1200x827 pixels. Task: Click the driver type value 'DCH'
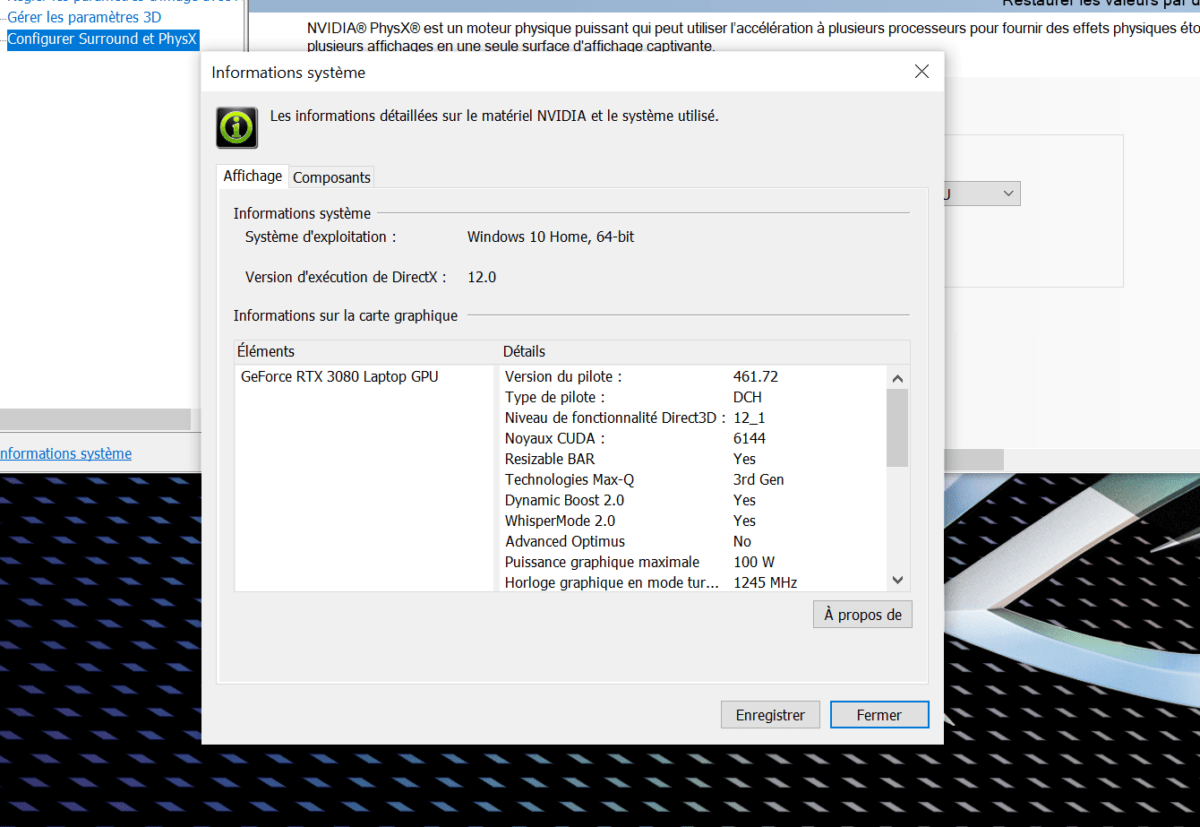748,397
